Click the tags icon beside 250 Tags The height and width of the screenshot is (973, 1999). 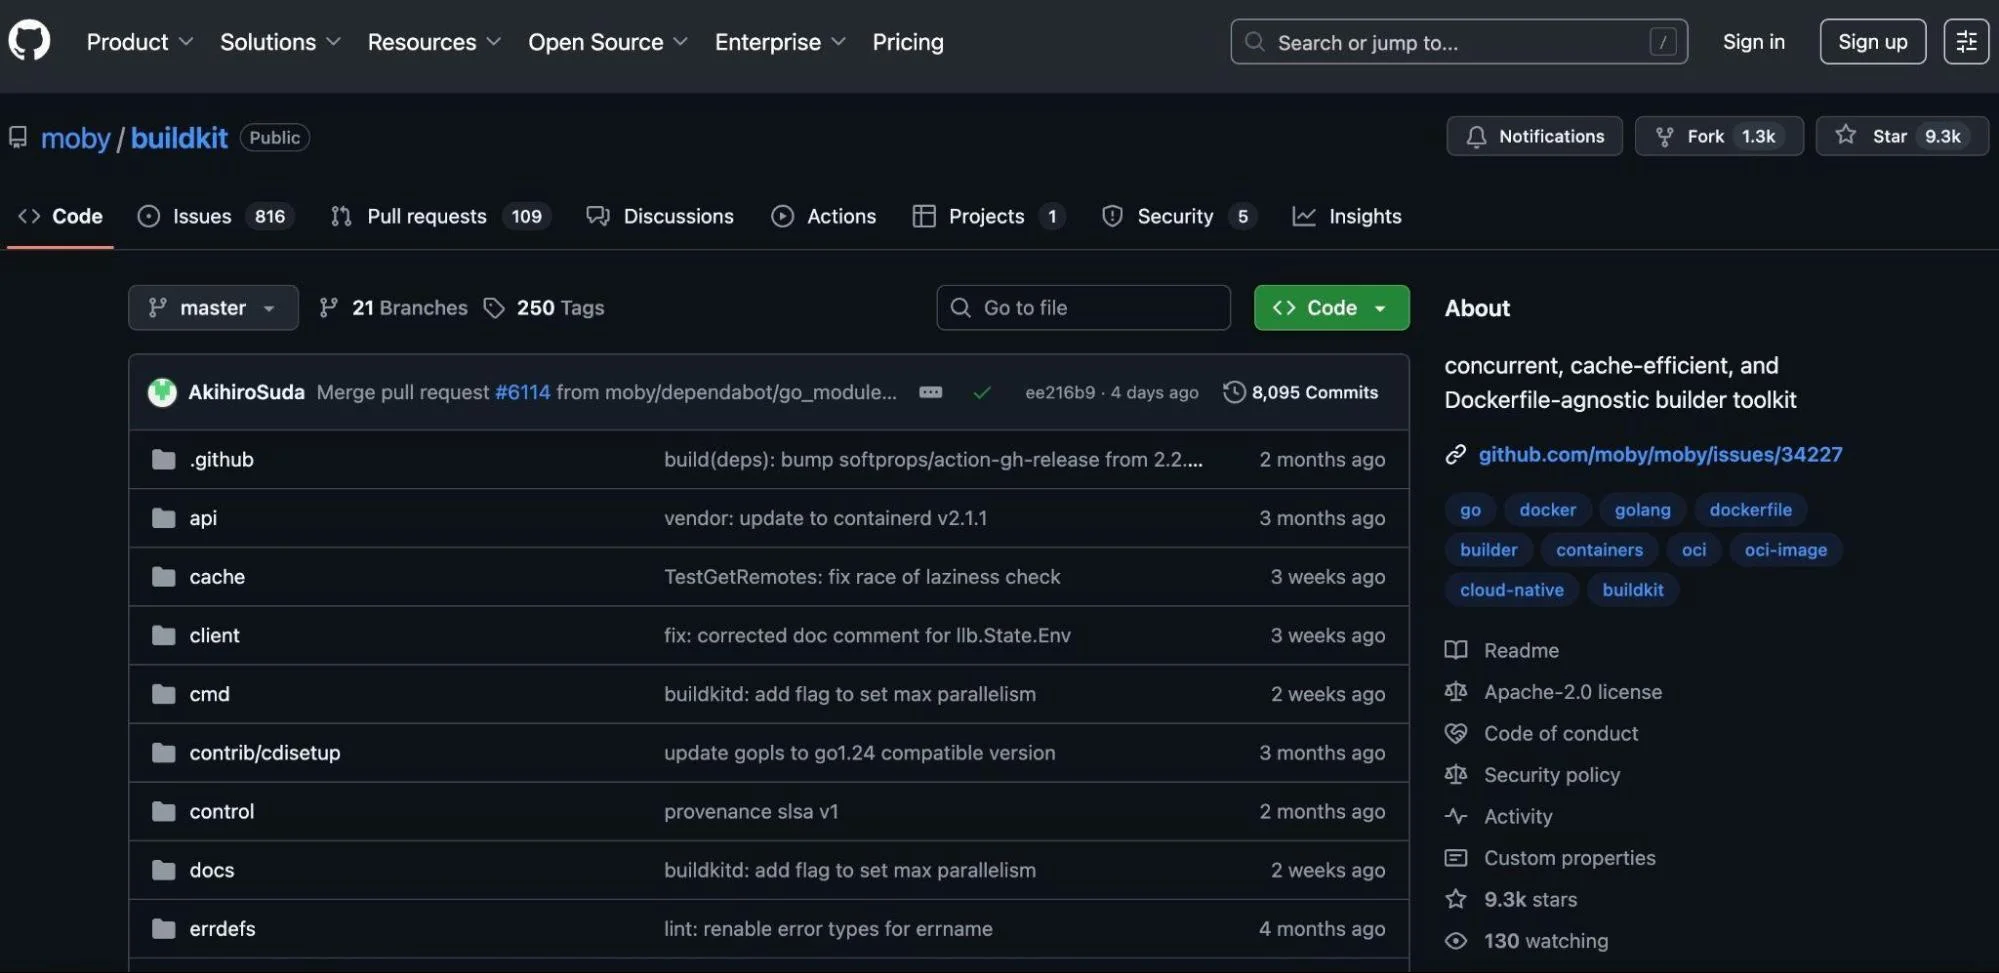[494, 308]
